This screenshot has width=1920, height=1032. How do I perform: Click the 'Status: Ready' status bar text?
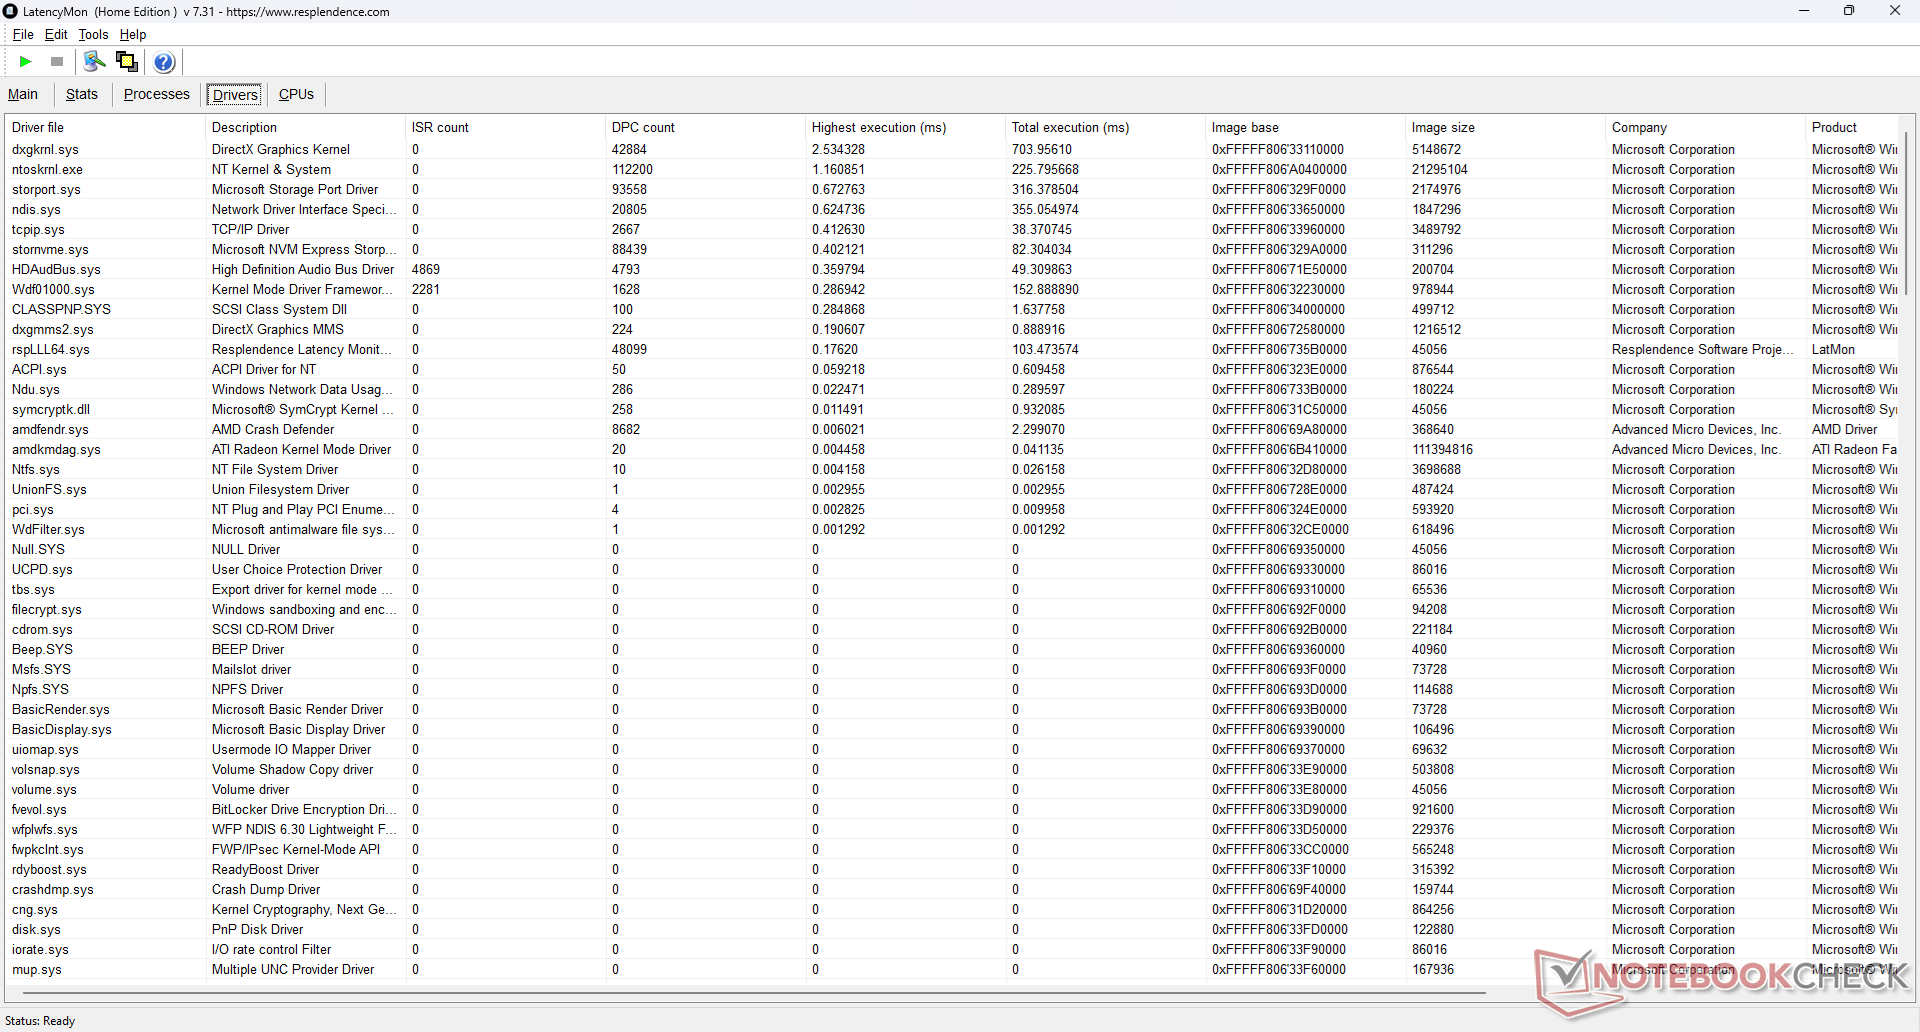[40, 1021]
